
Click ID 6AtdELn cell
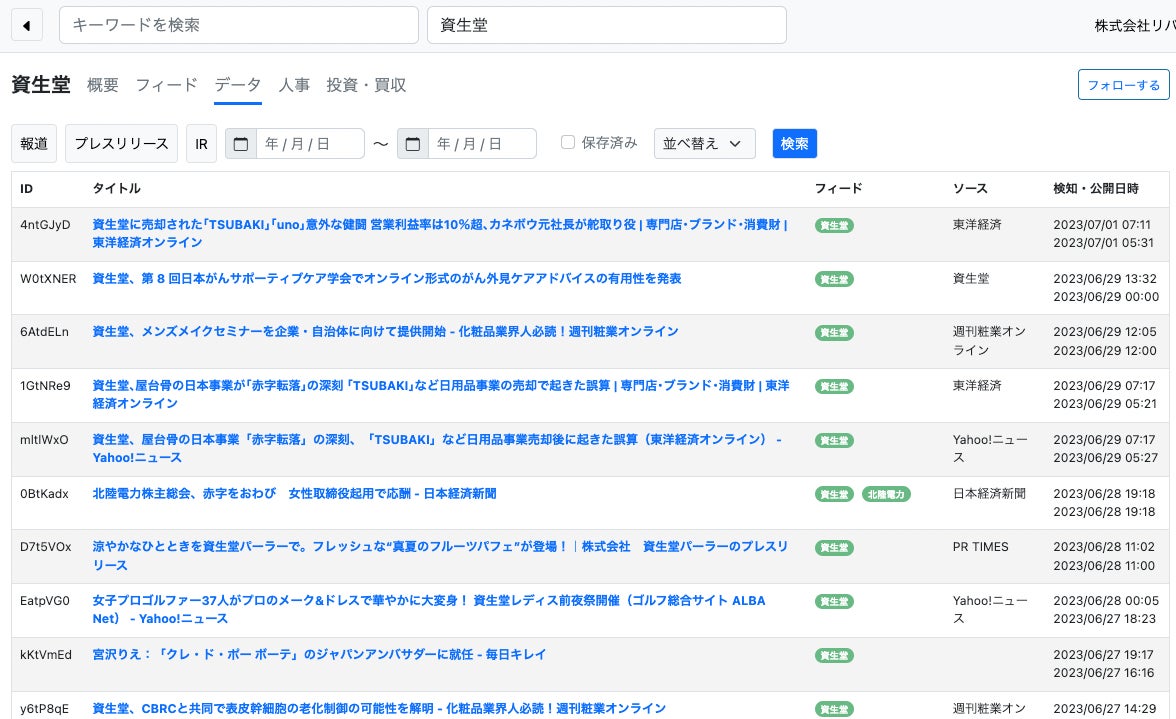tap(44, 332)
